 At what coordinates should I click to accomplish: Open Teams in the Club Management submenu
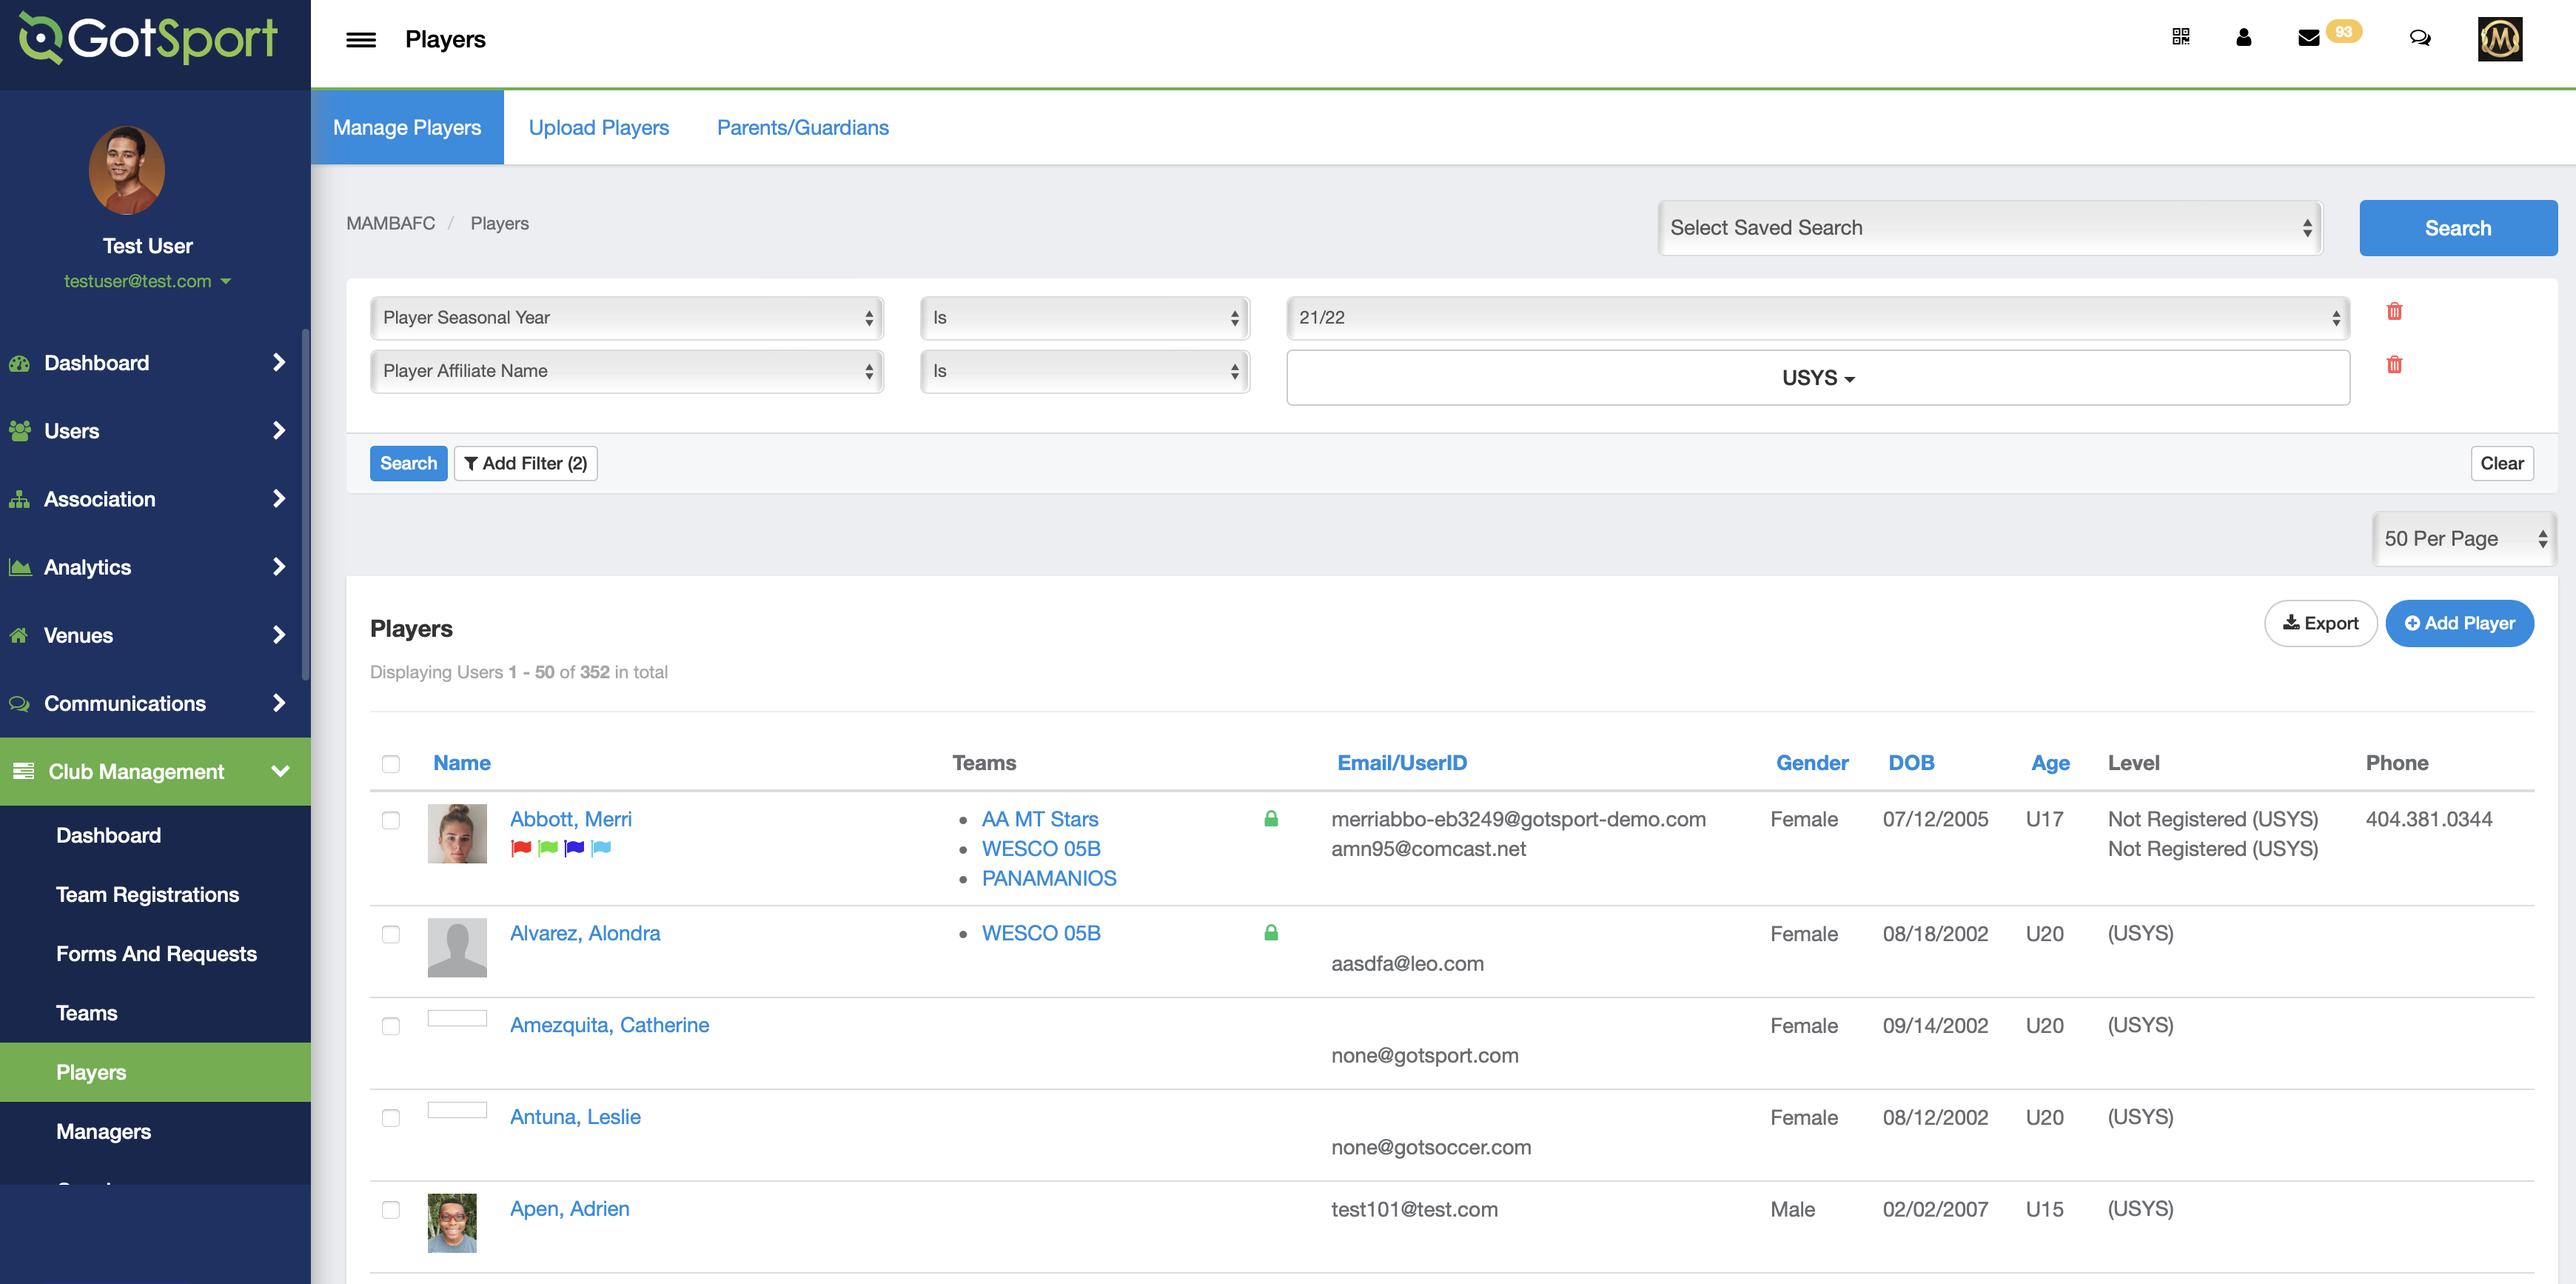pos(87,1012)
